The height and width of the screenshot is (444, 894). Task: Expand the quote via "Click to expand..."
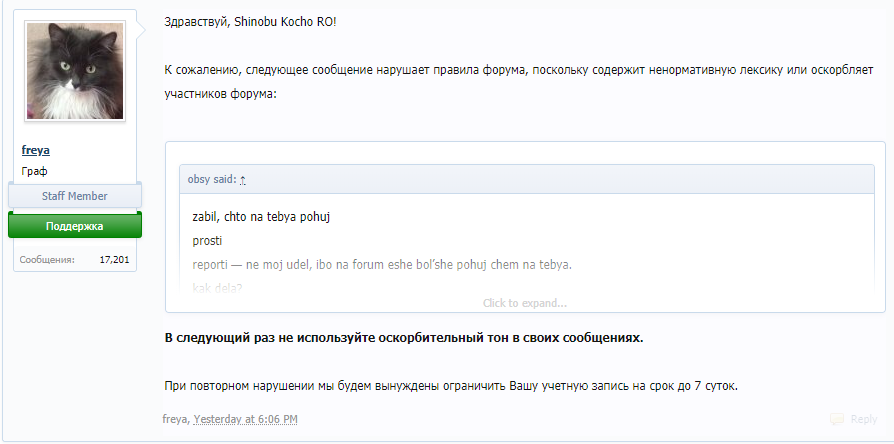coord(524,303)
